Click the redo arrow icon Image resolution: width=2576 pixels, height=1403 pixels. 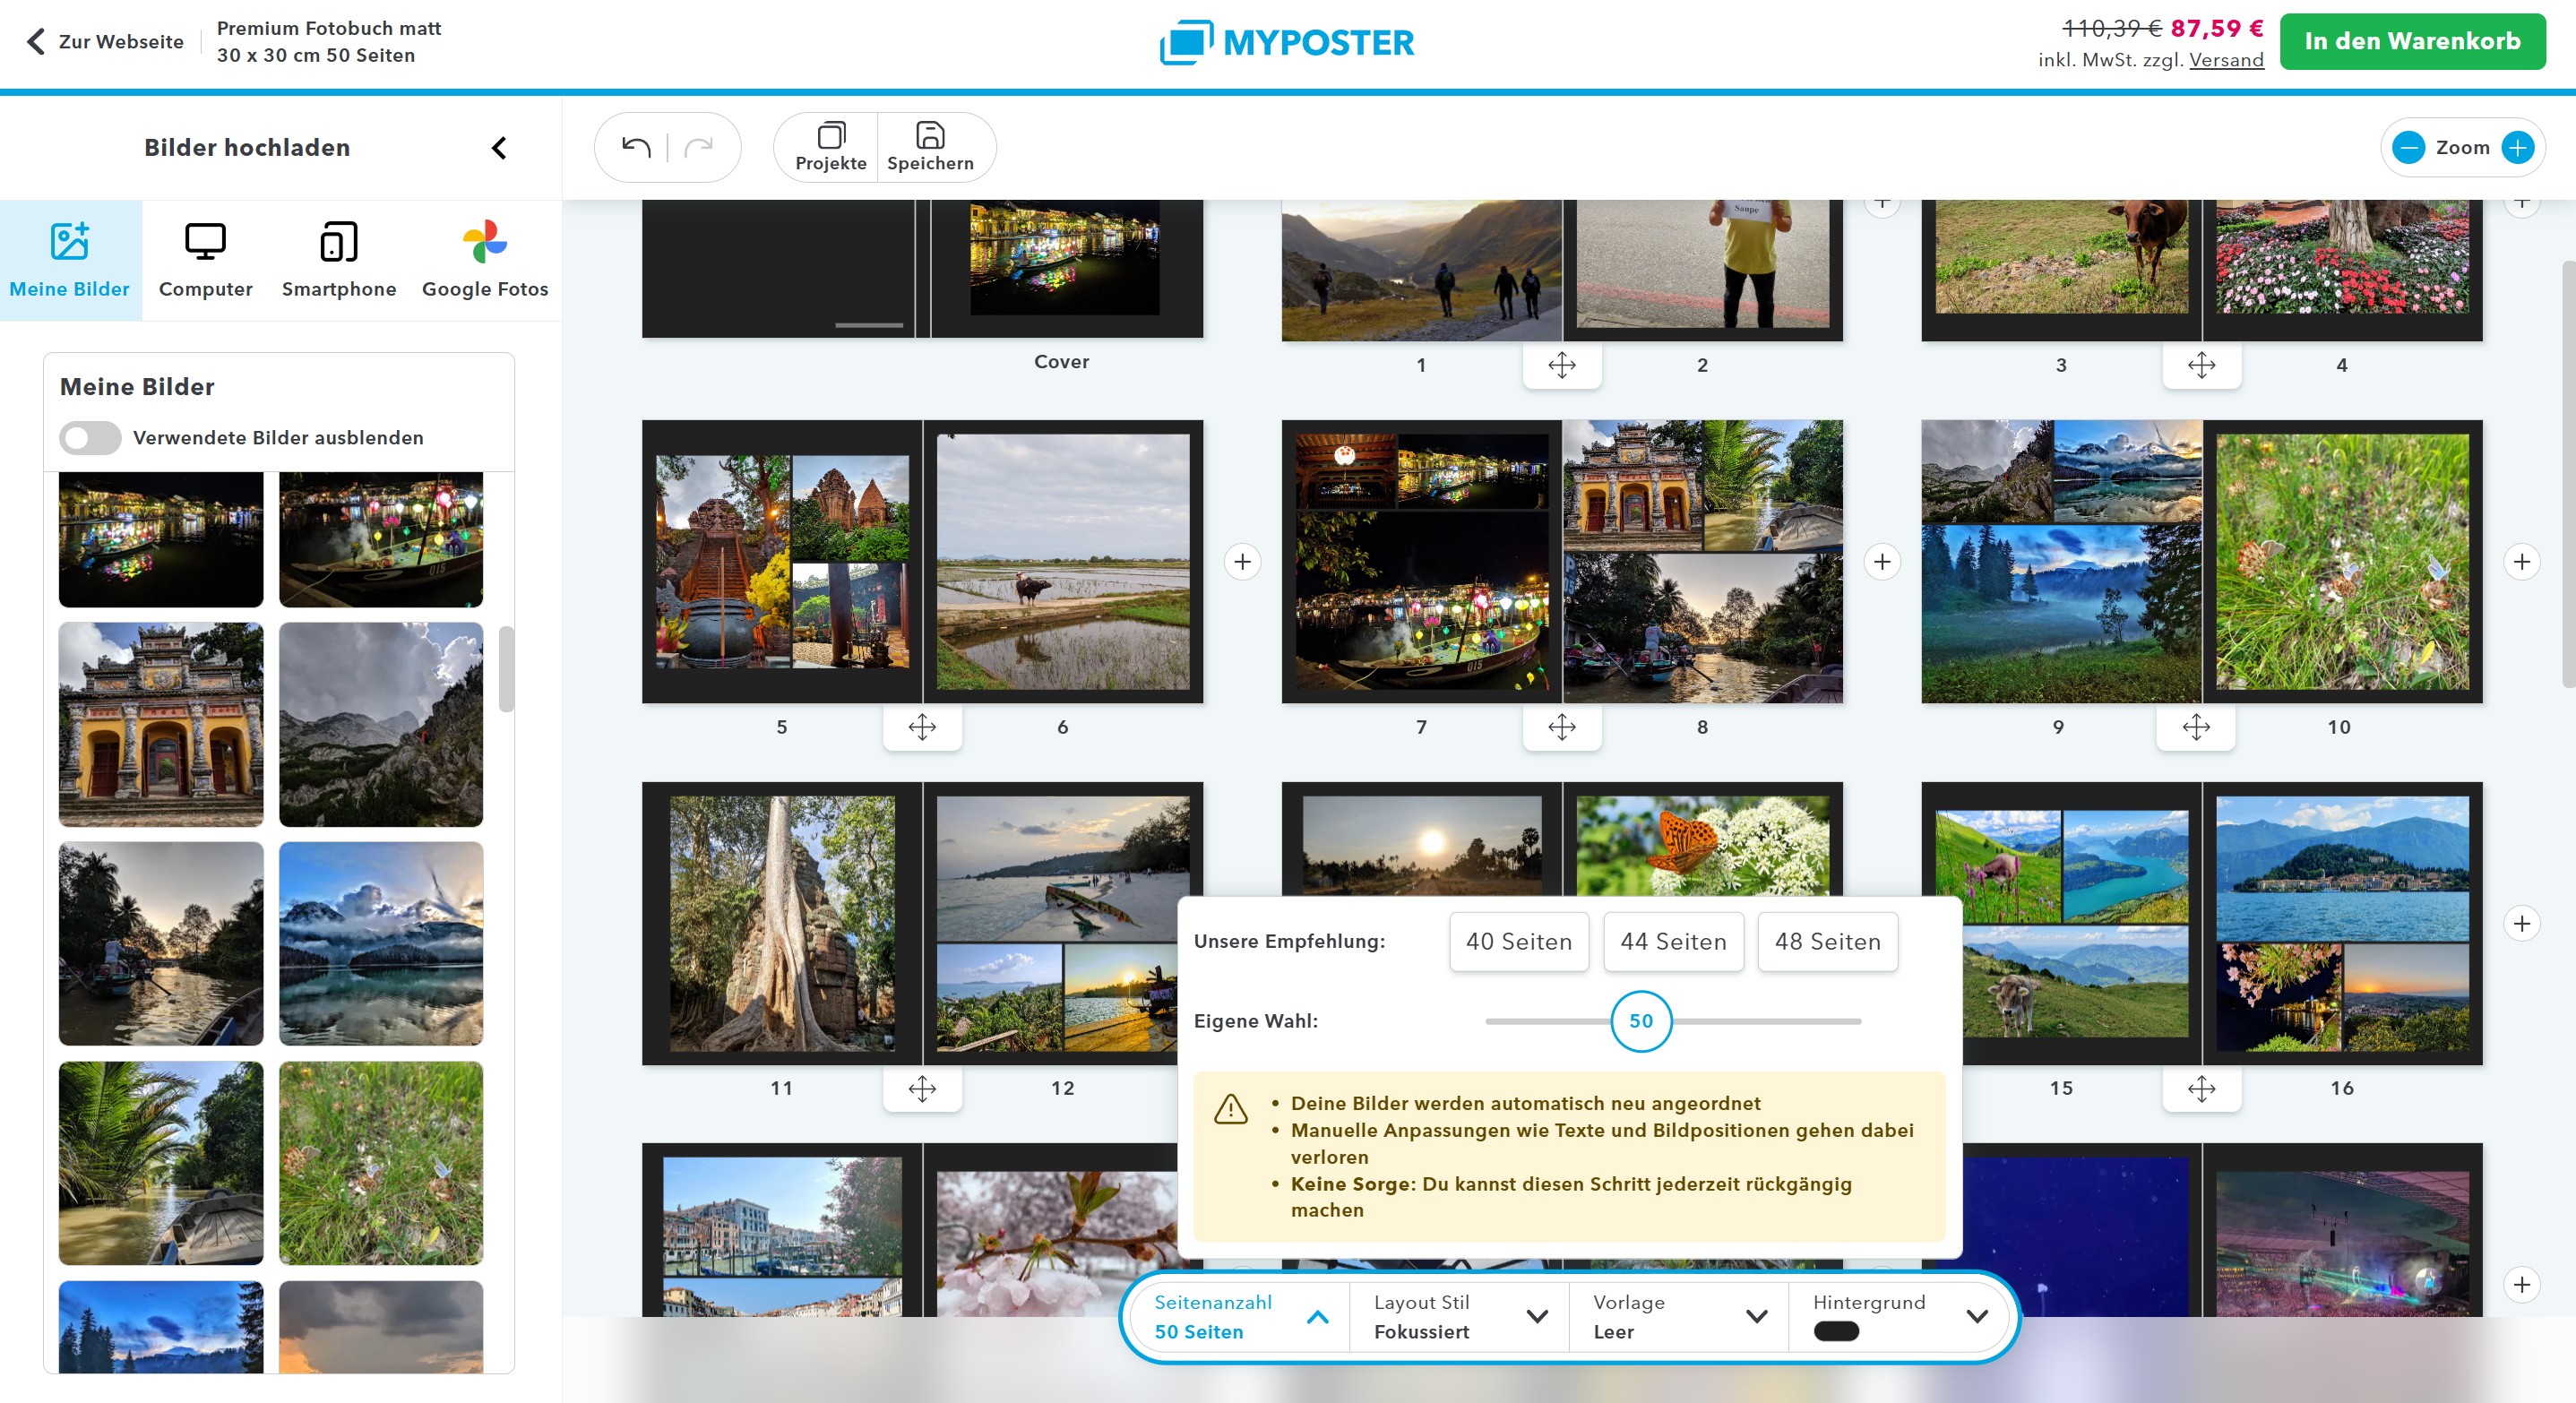[x=699, y=148]
